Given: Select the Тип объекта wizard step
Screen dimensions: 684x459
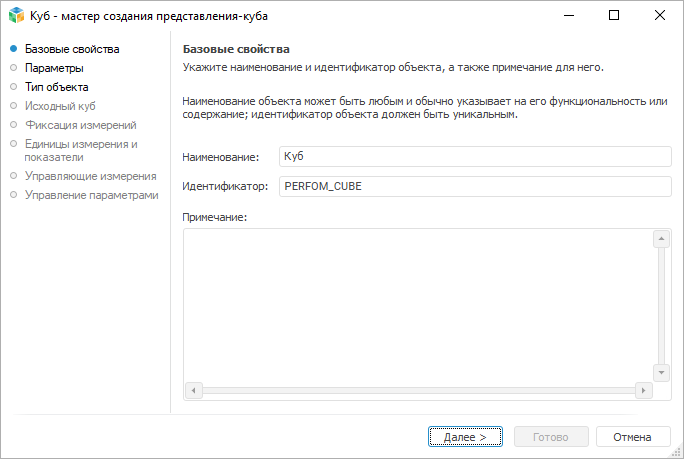Looking at the screenshot, I should [56, 87].
